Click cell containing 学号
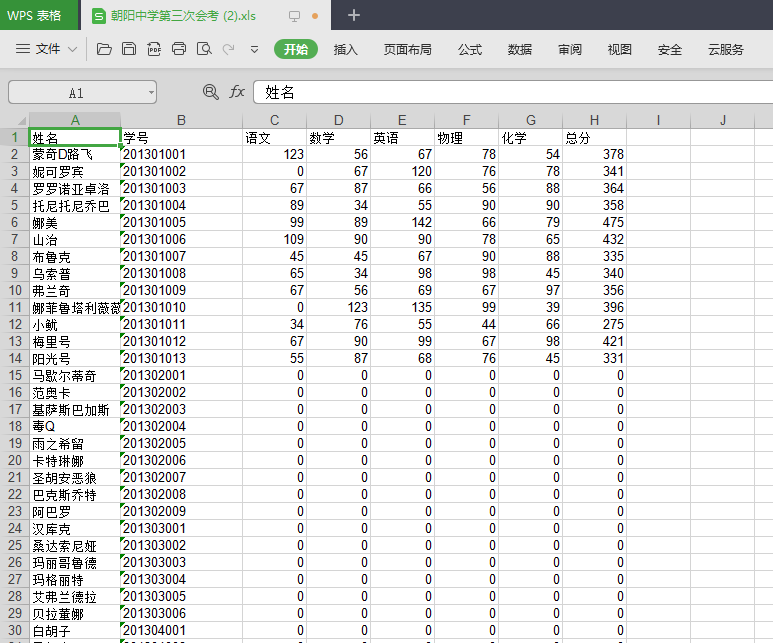The image size is (773, 643). [x=181, y=138]
